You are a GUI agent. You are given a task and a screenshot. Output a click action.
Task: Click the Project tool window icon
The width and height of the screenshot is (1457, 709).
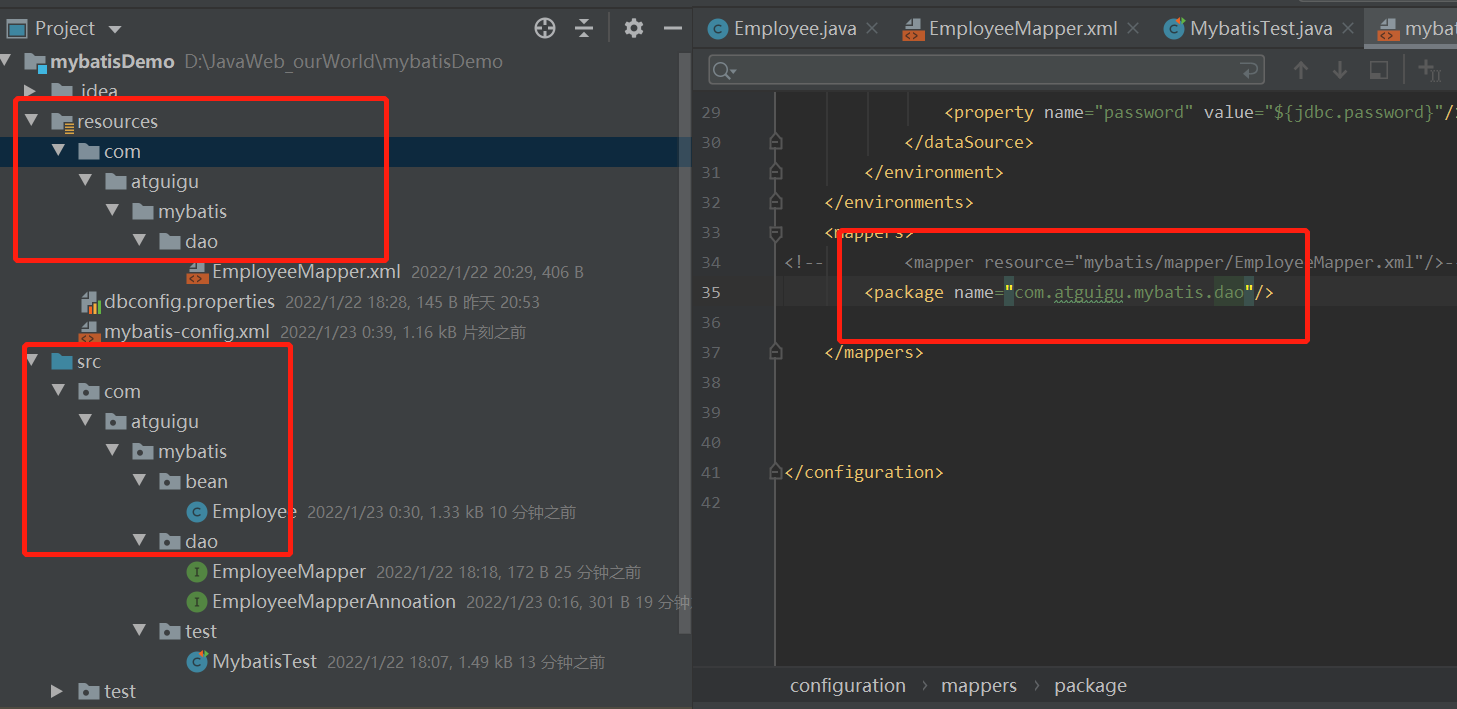point(16,28)
